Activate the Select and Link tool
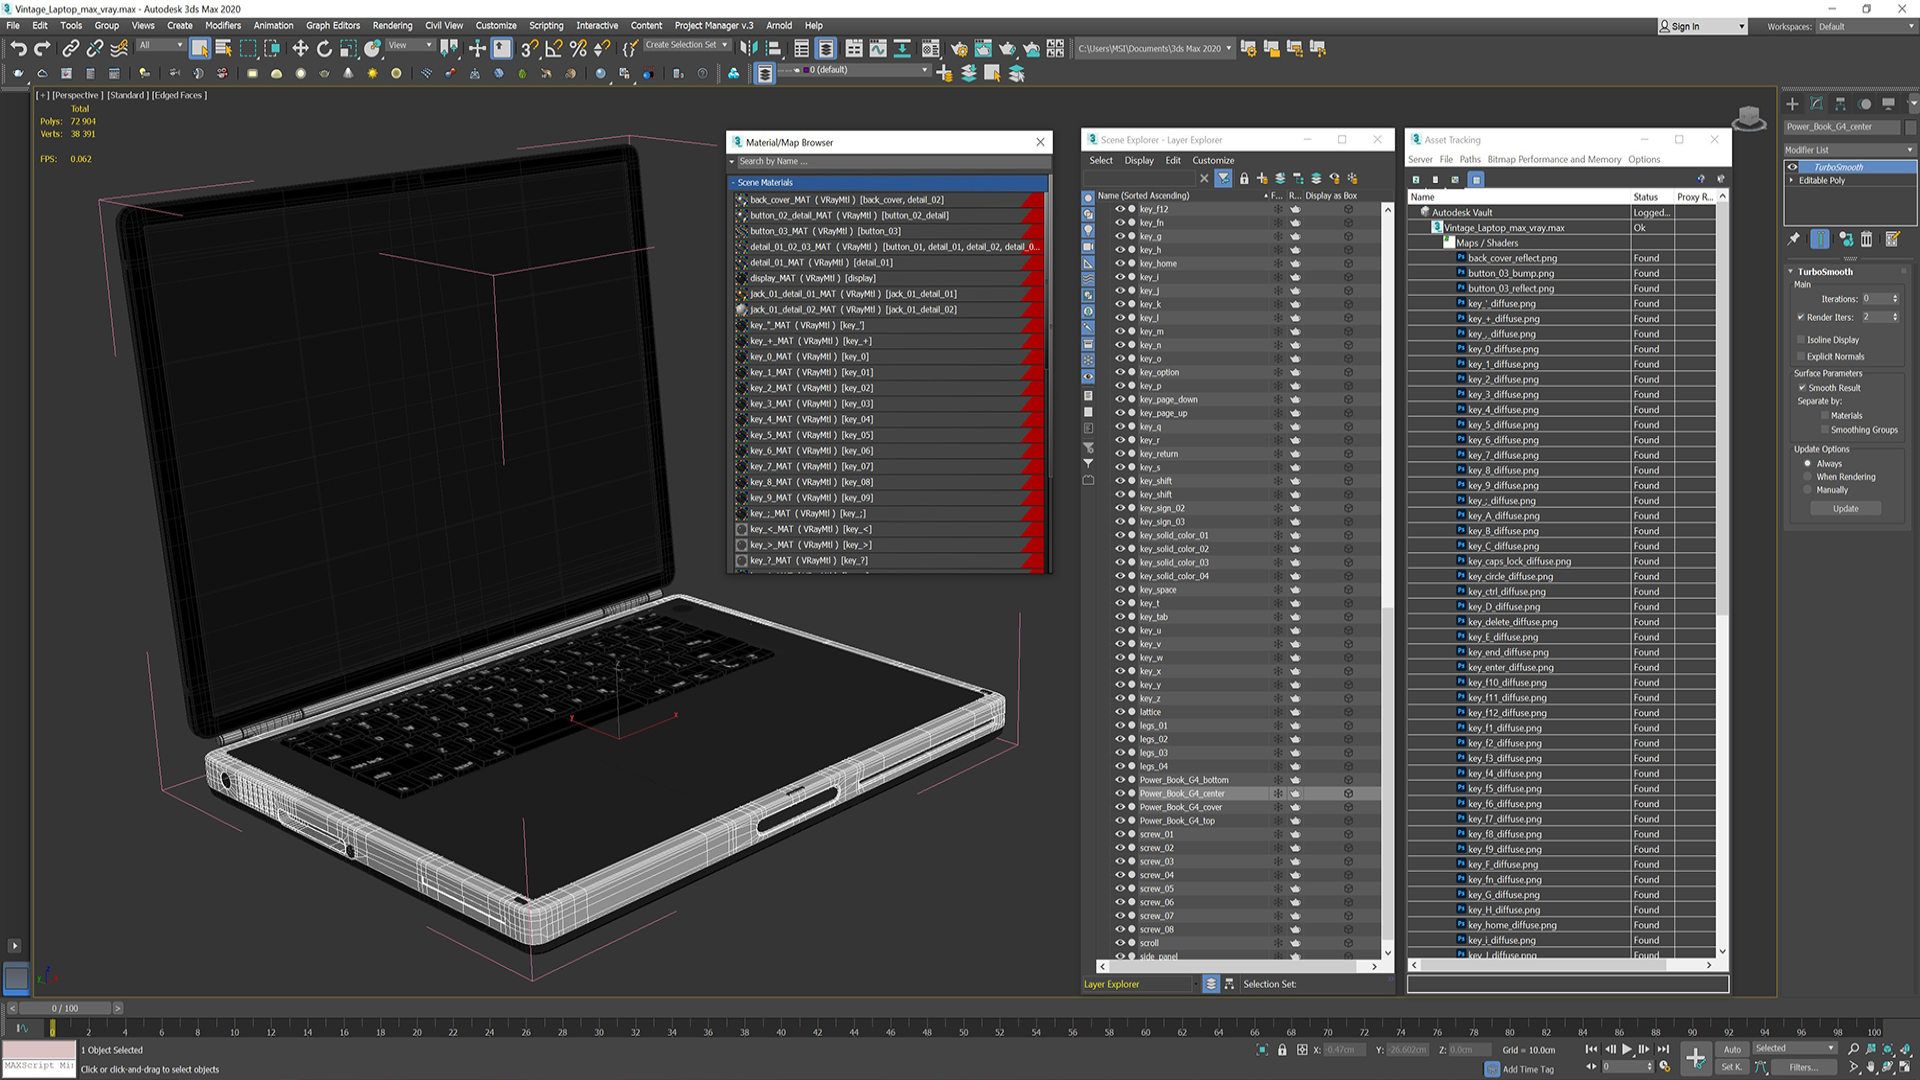Screen dimensions: 1920x1080 click(71, 47)
